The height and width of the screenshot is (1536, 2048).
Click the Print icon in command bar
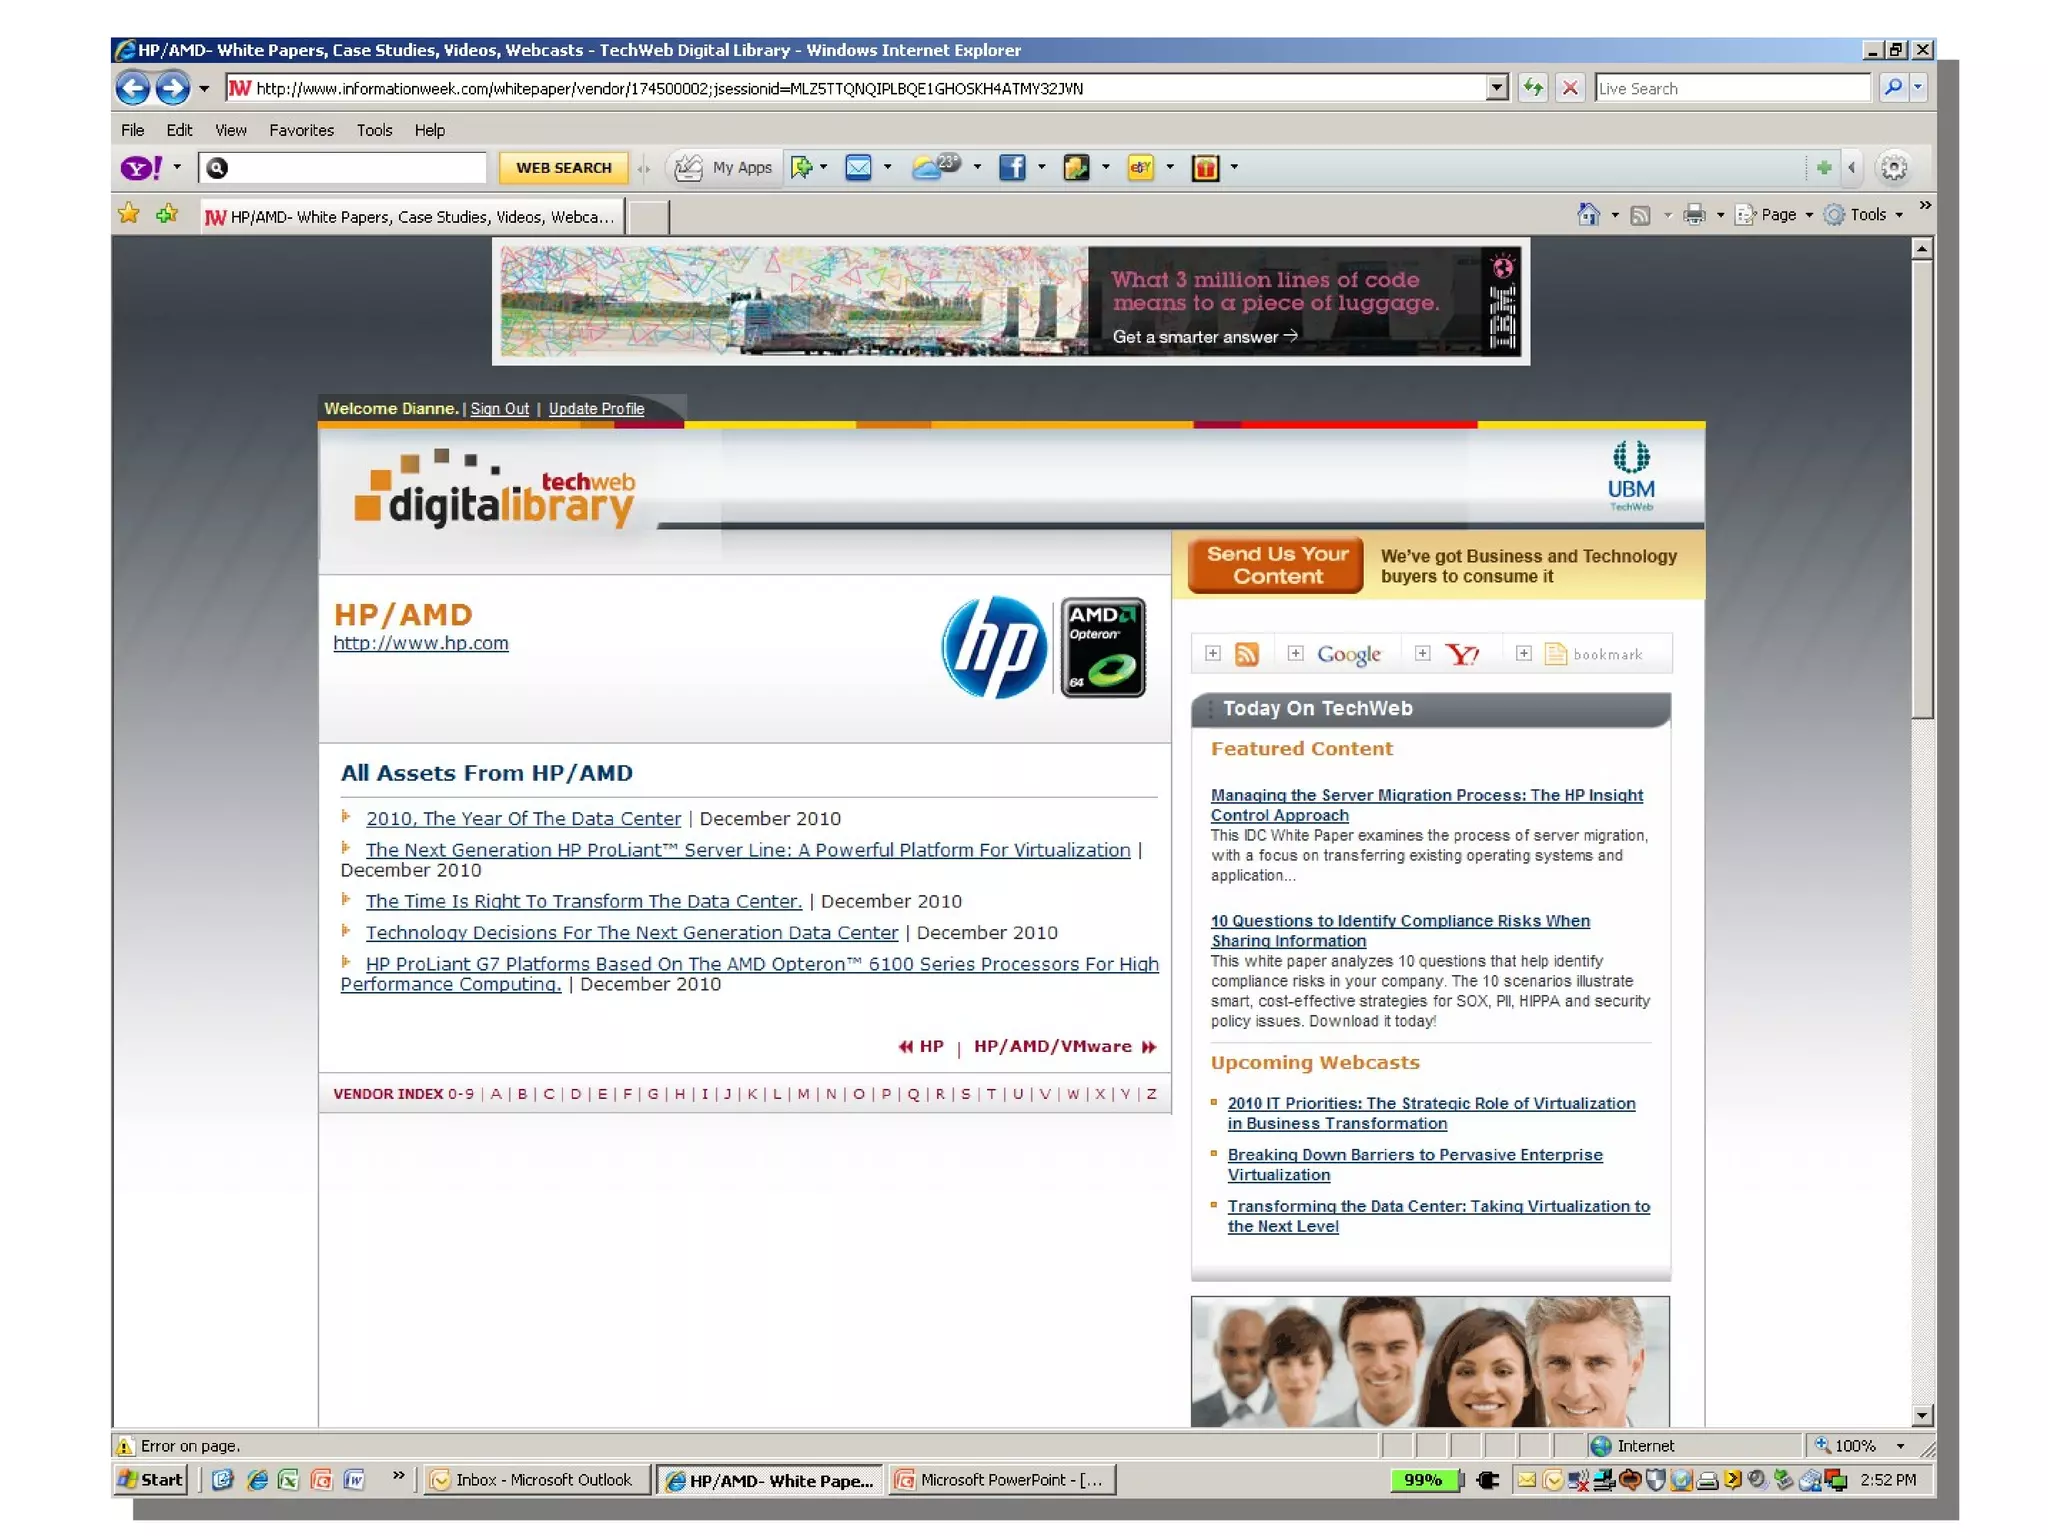tap(1693, 214)
